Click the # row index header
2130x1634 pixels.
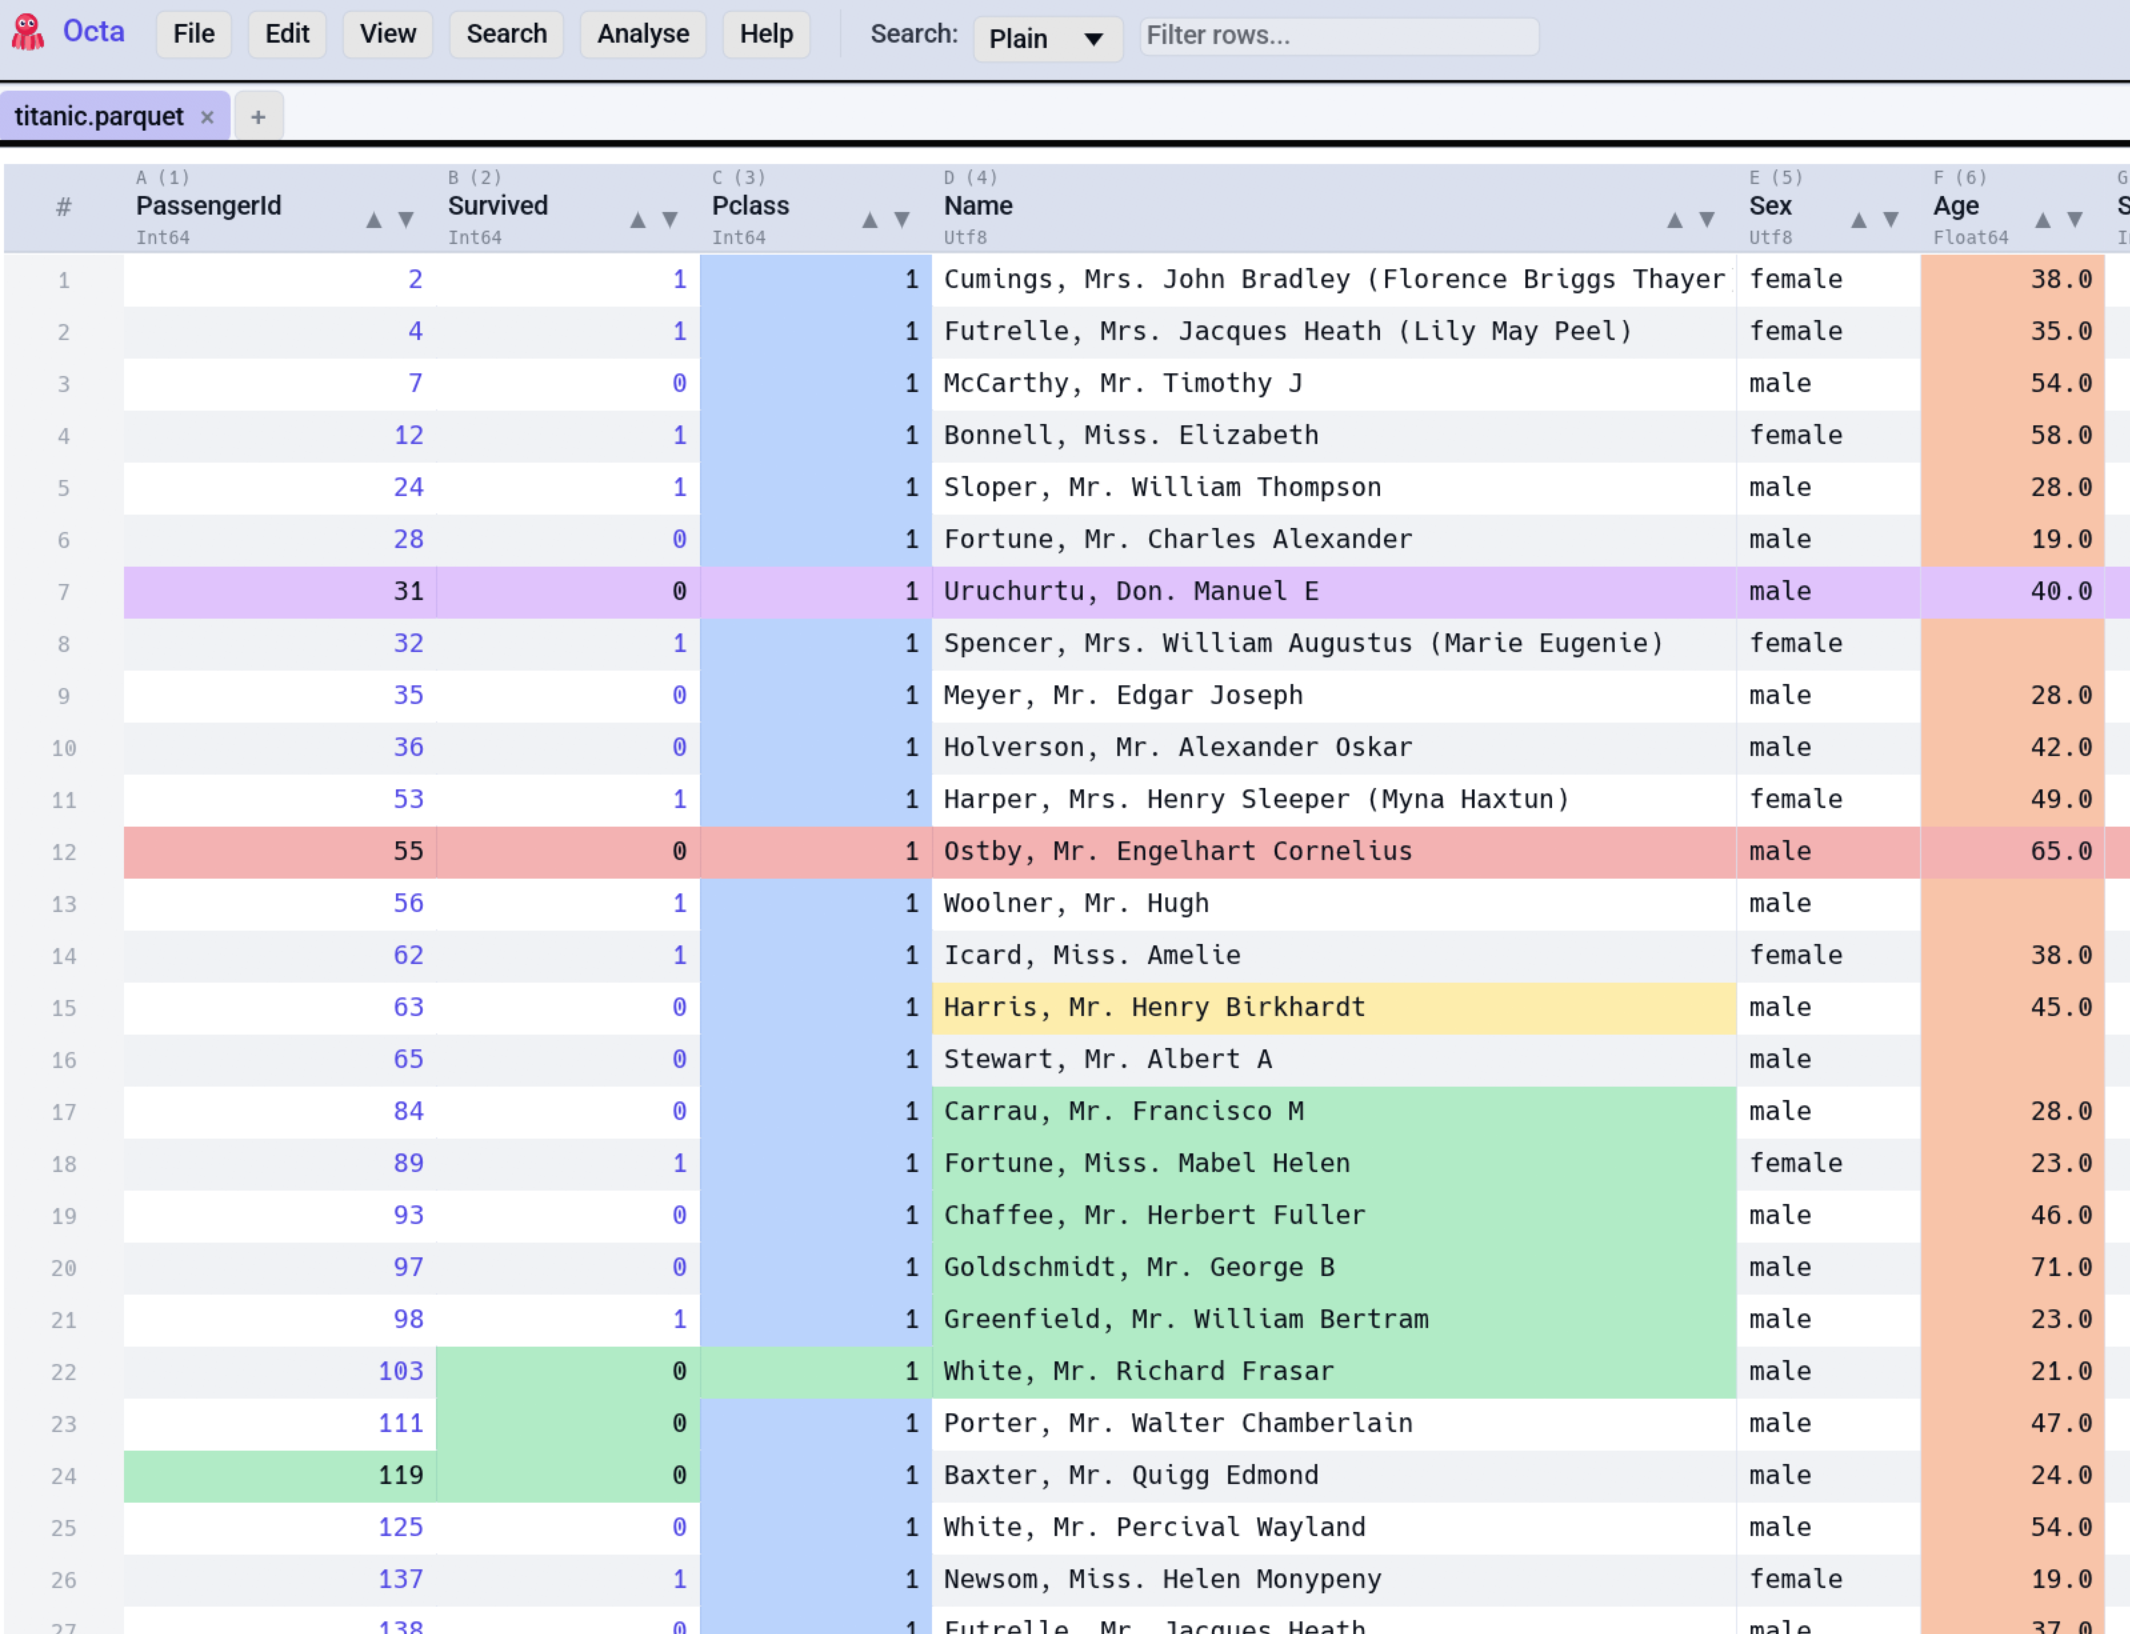click(64, 207)
